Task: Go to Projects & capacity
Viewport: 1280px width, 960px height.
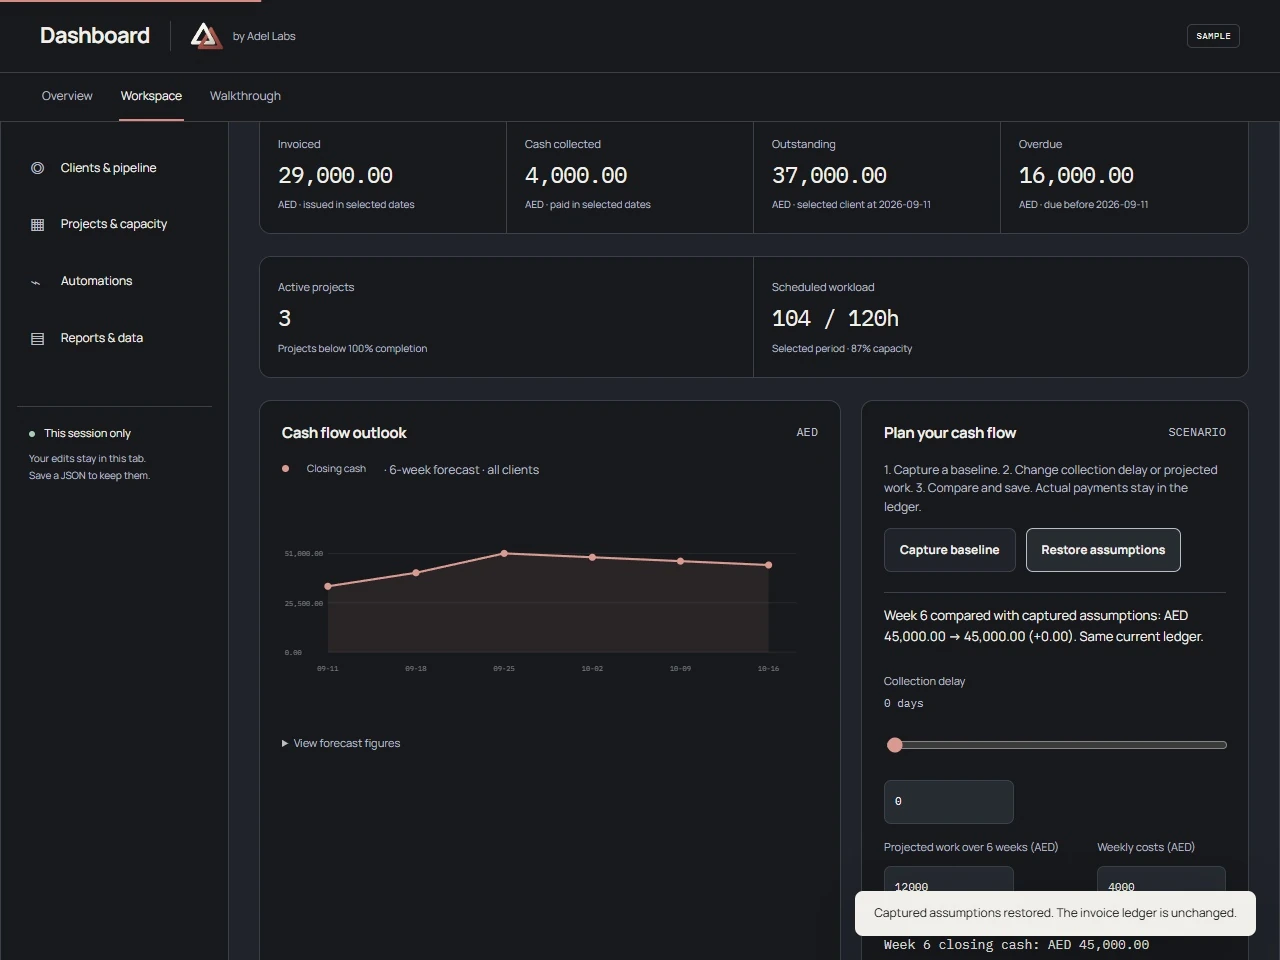Action: pos(114,224)
